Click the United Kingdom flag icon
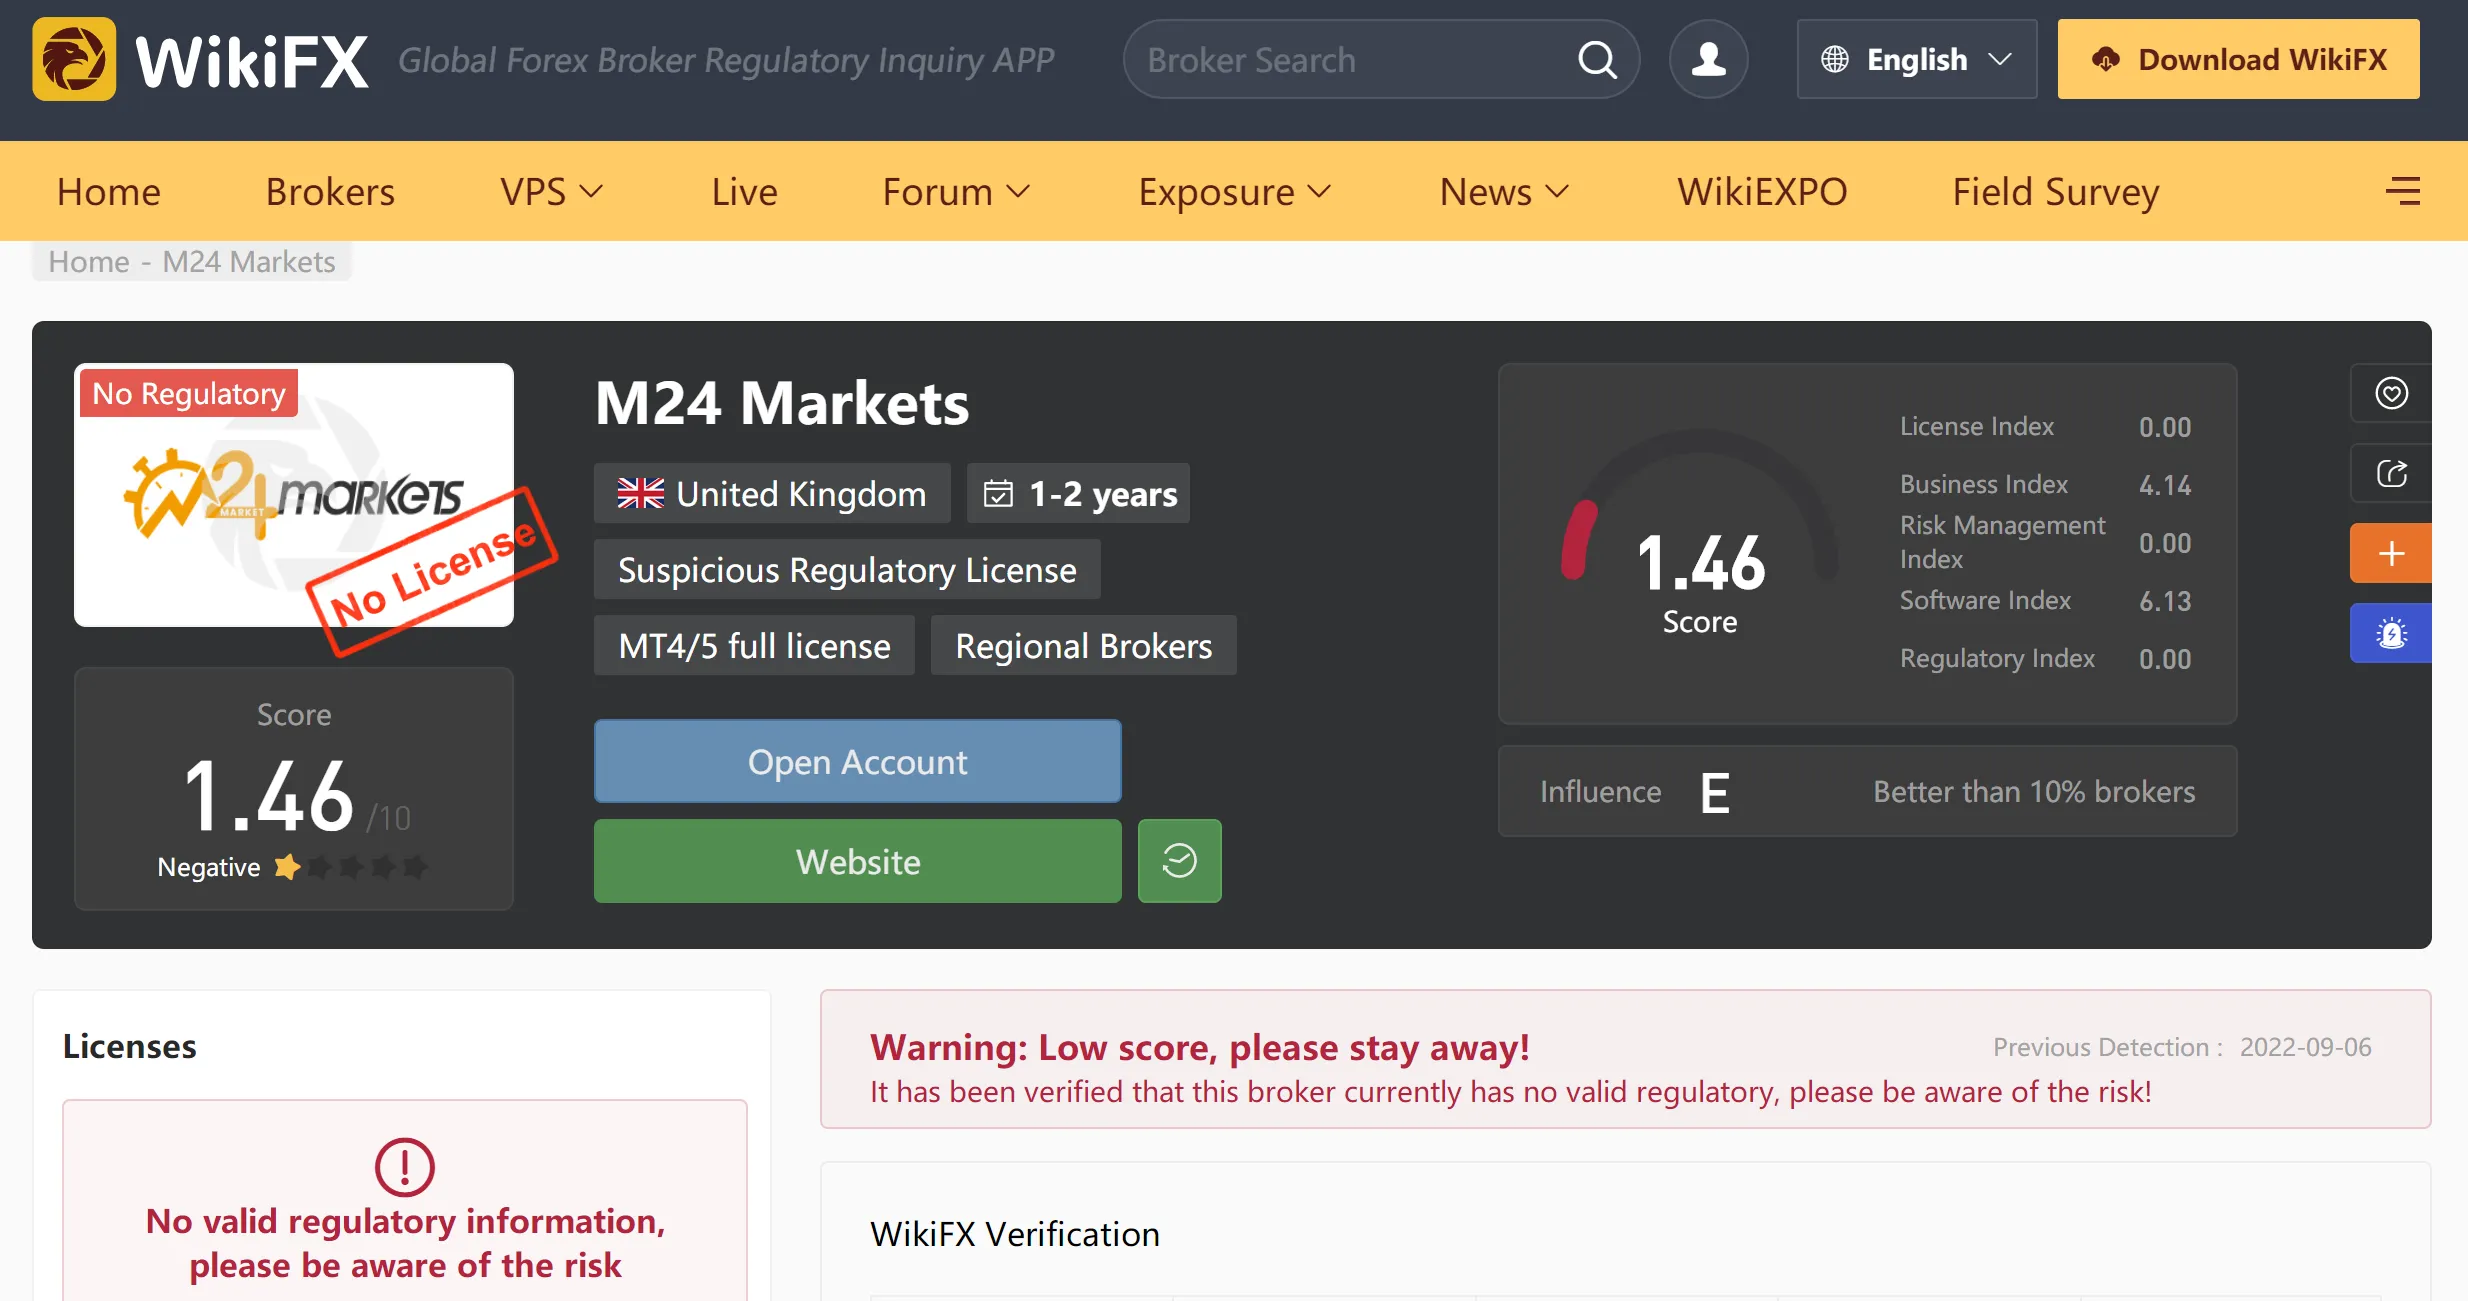 (640, 493)
